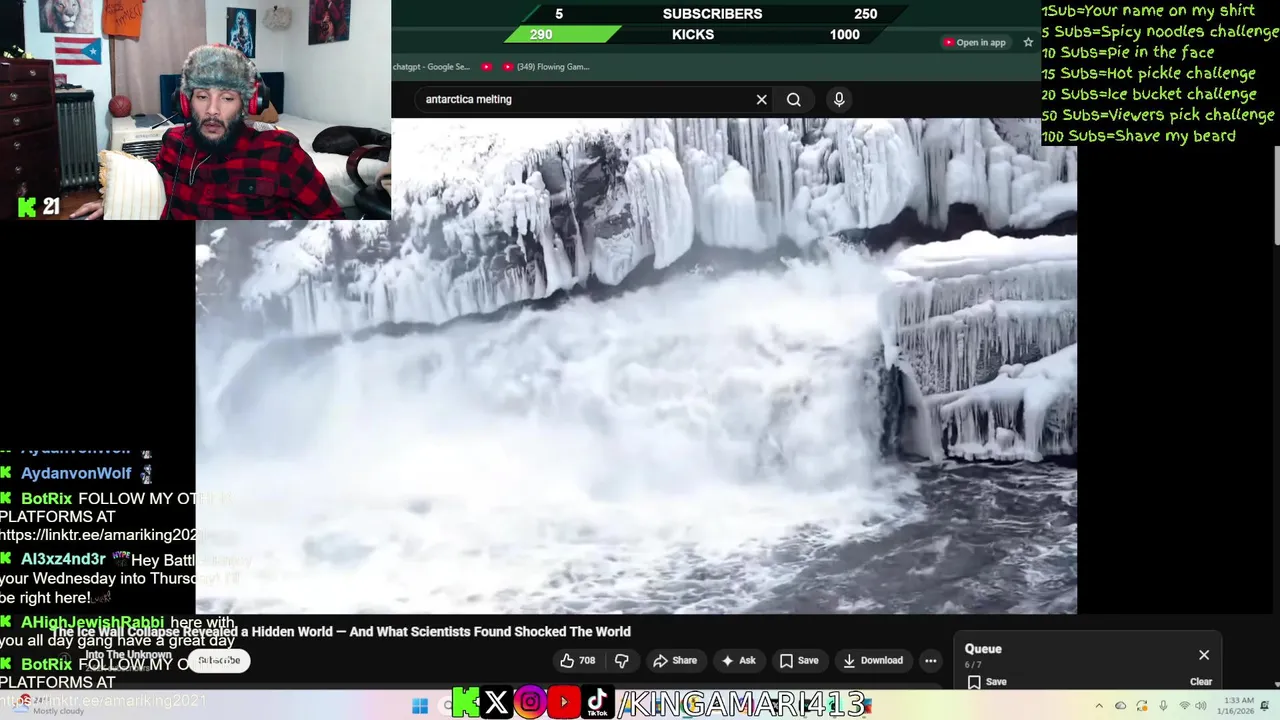Open the '(349) Flowing Gam...' YouTube bookmark
Viewport: 1280px width, 720px height.
tap(546, 67)
